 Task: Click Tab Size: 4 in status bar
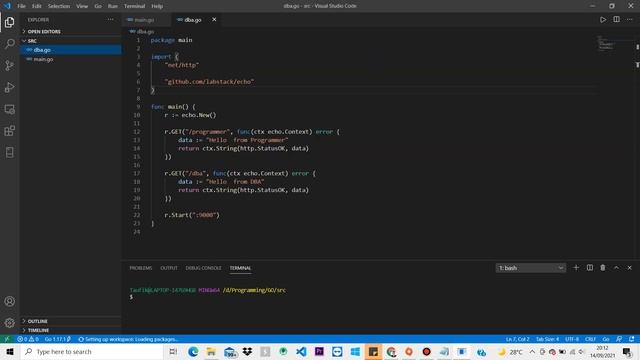click(x=547, y=339)
